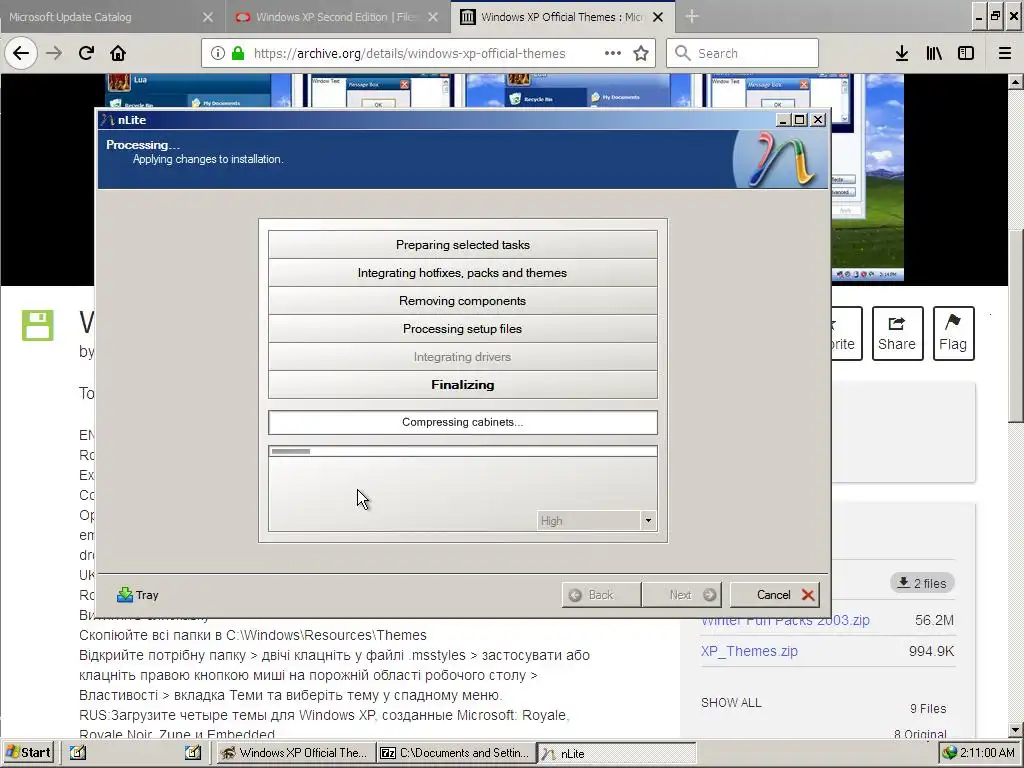Reload the archive.org page
This screenshot has width=1024, height=768.
[86, 53]
